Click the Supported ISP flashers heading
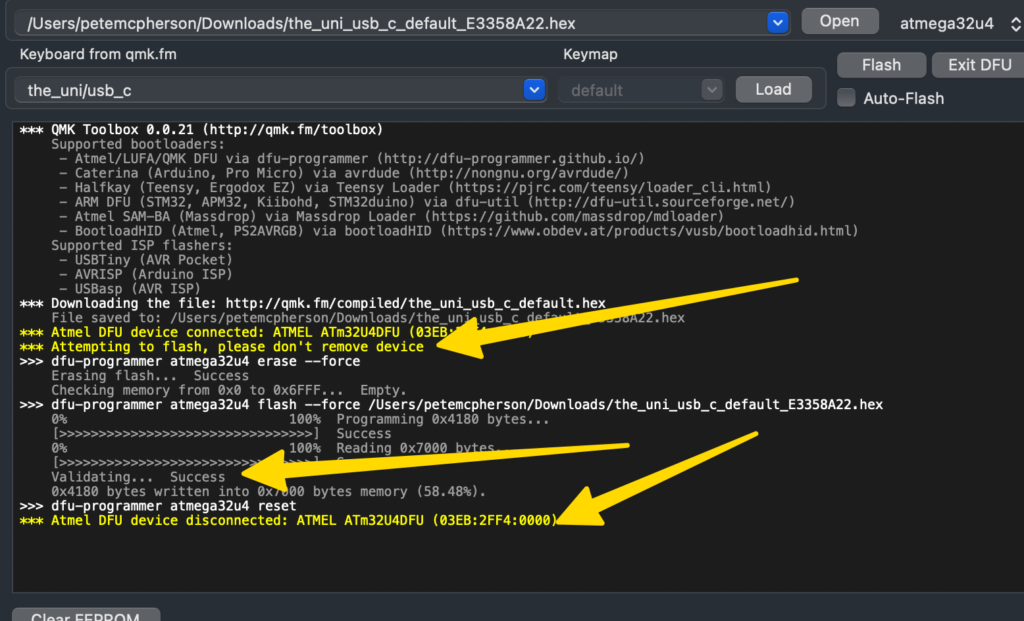The height and width of the screenshot is (621, 1024). 142,246
